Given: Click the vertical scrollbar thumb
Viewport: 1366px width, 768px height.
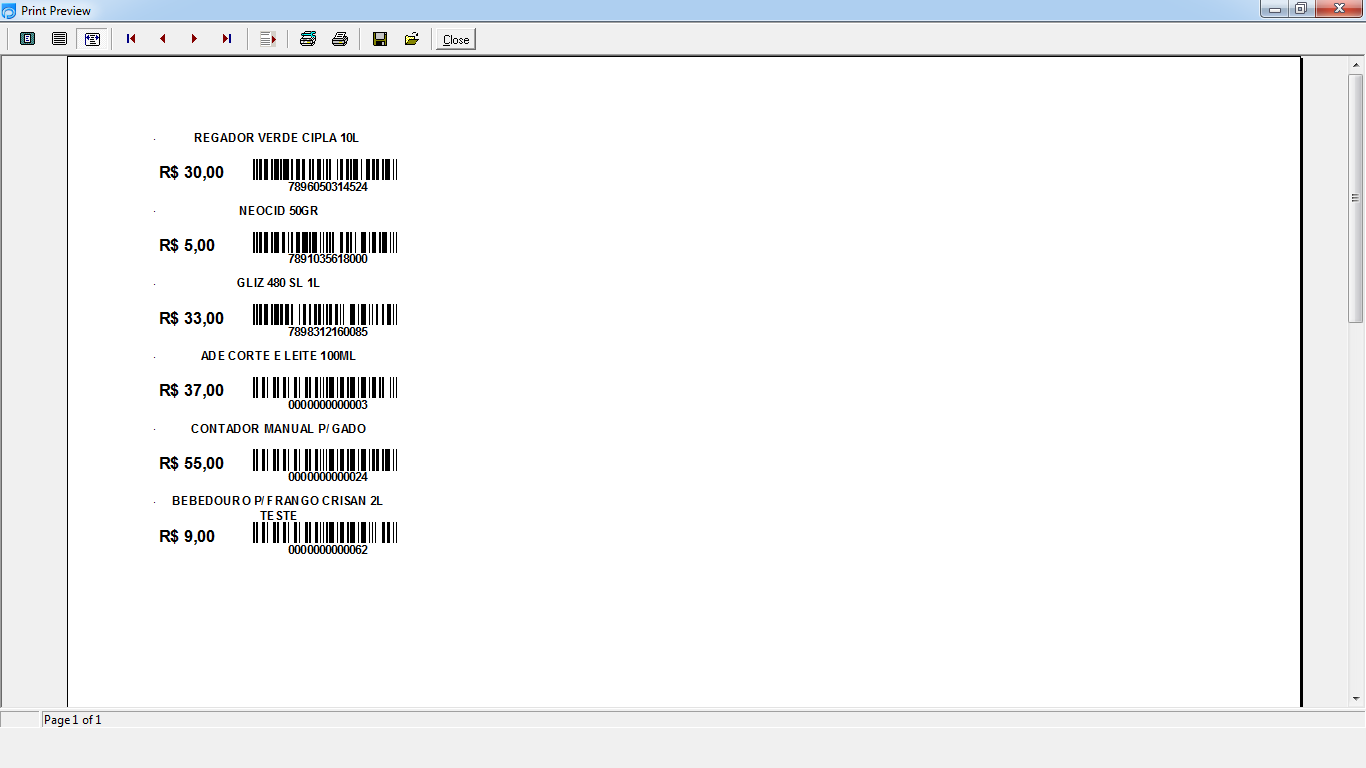Looking at the screenshot, I should tap(1356, 198).
